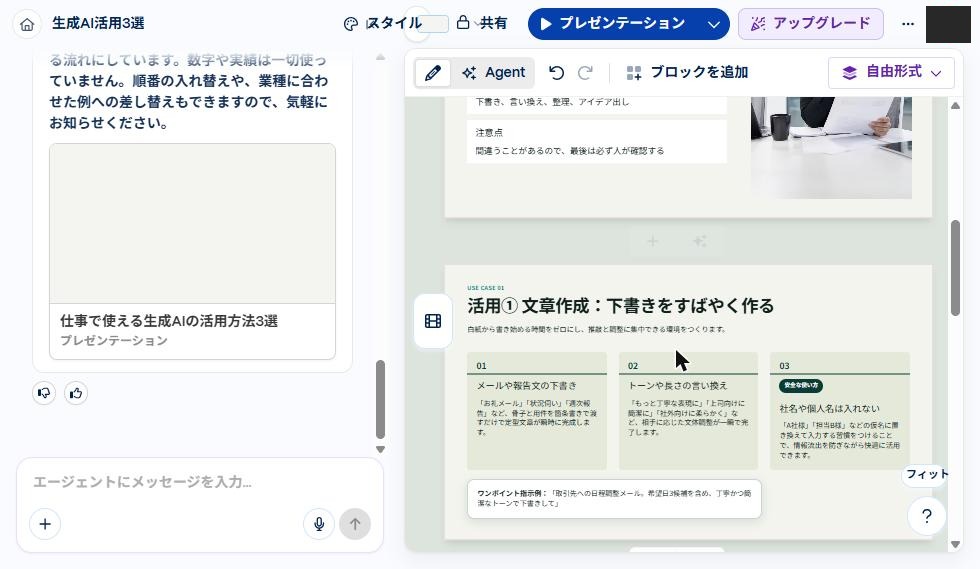Send message with up-arrow button
This screenshot has width=980, height=569.
(355, 524)
